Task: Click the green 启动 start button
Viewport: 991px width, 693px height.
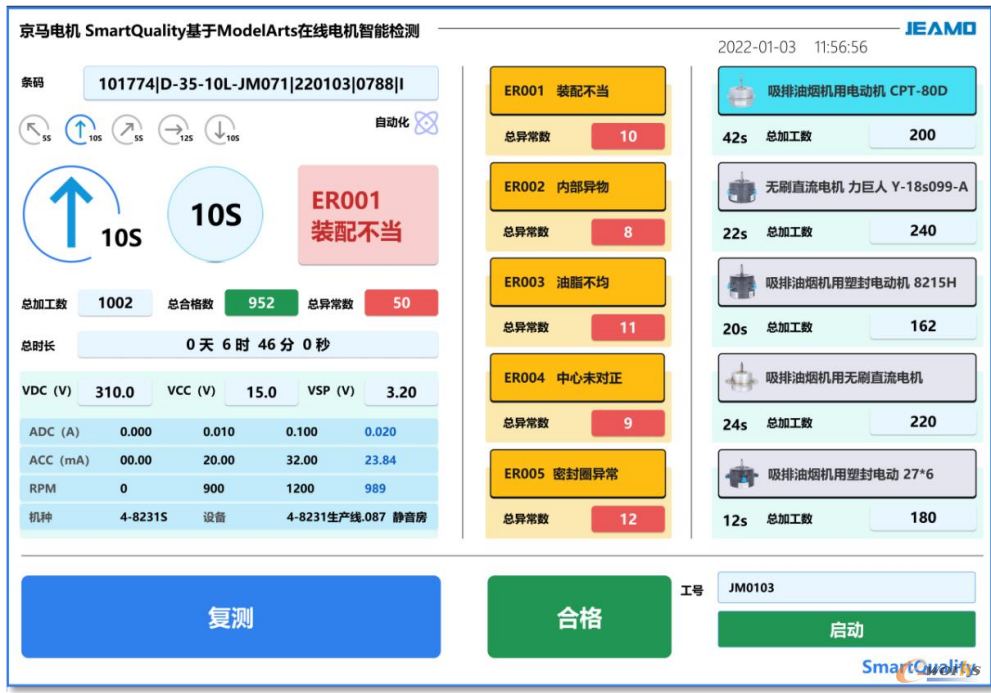Action: (x=847, y=630)
